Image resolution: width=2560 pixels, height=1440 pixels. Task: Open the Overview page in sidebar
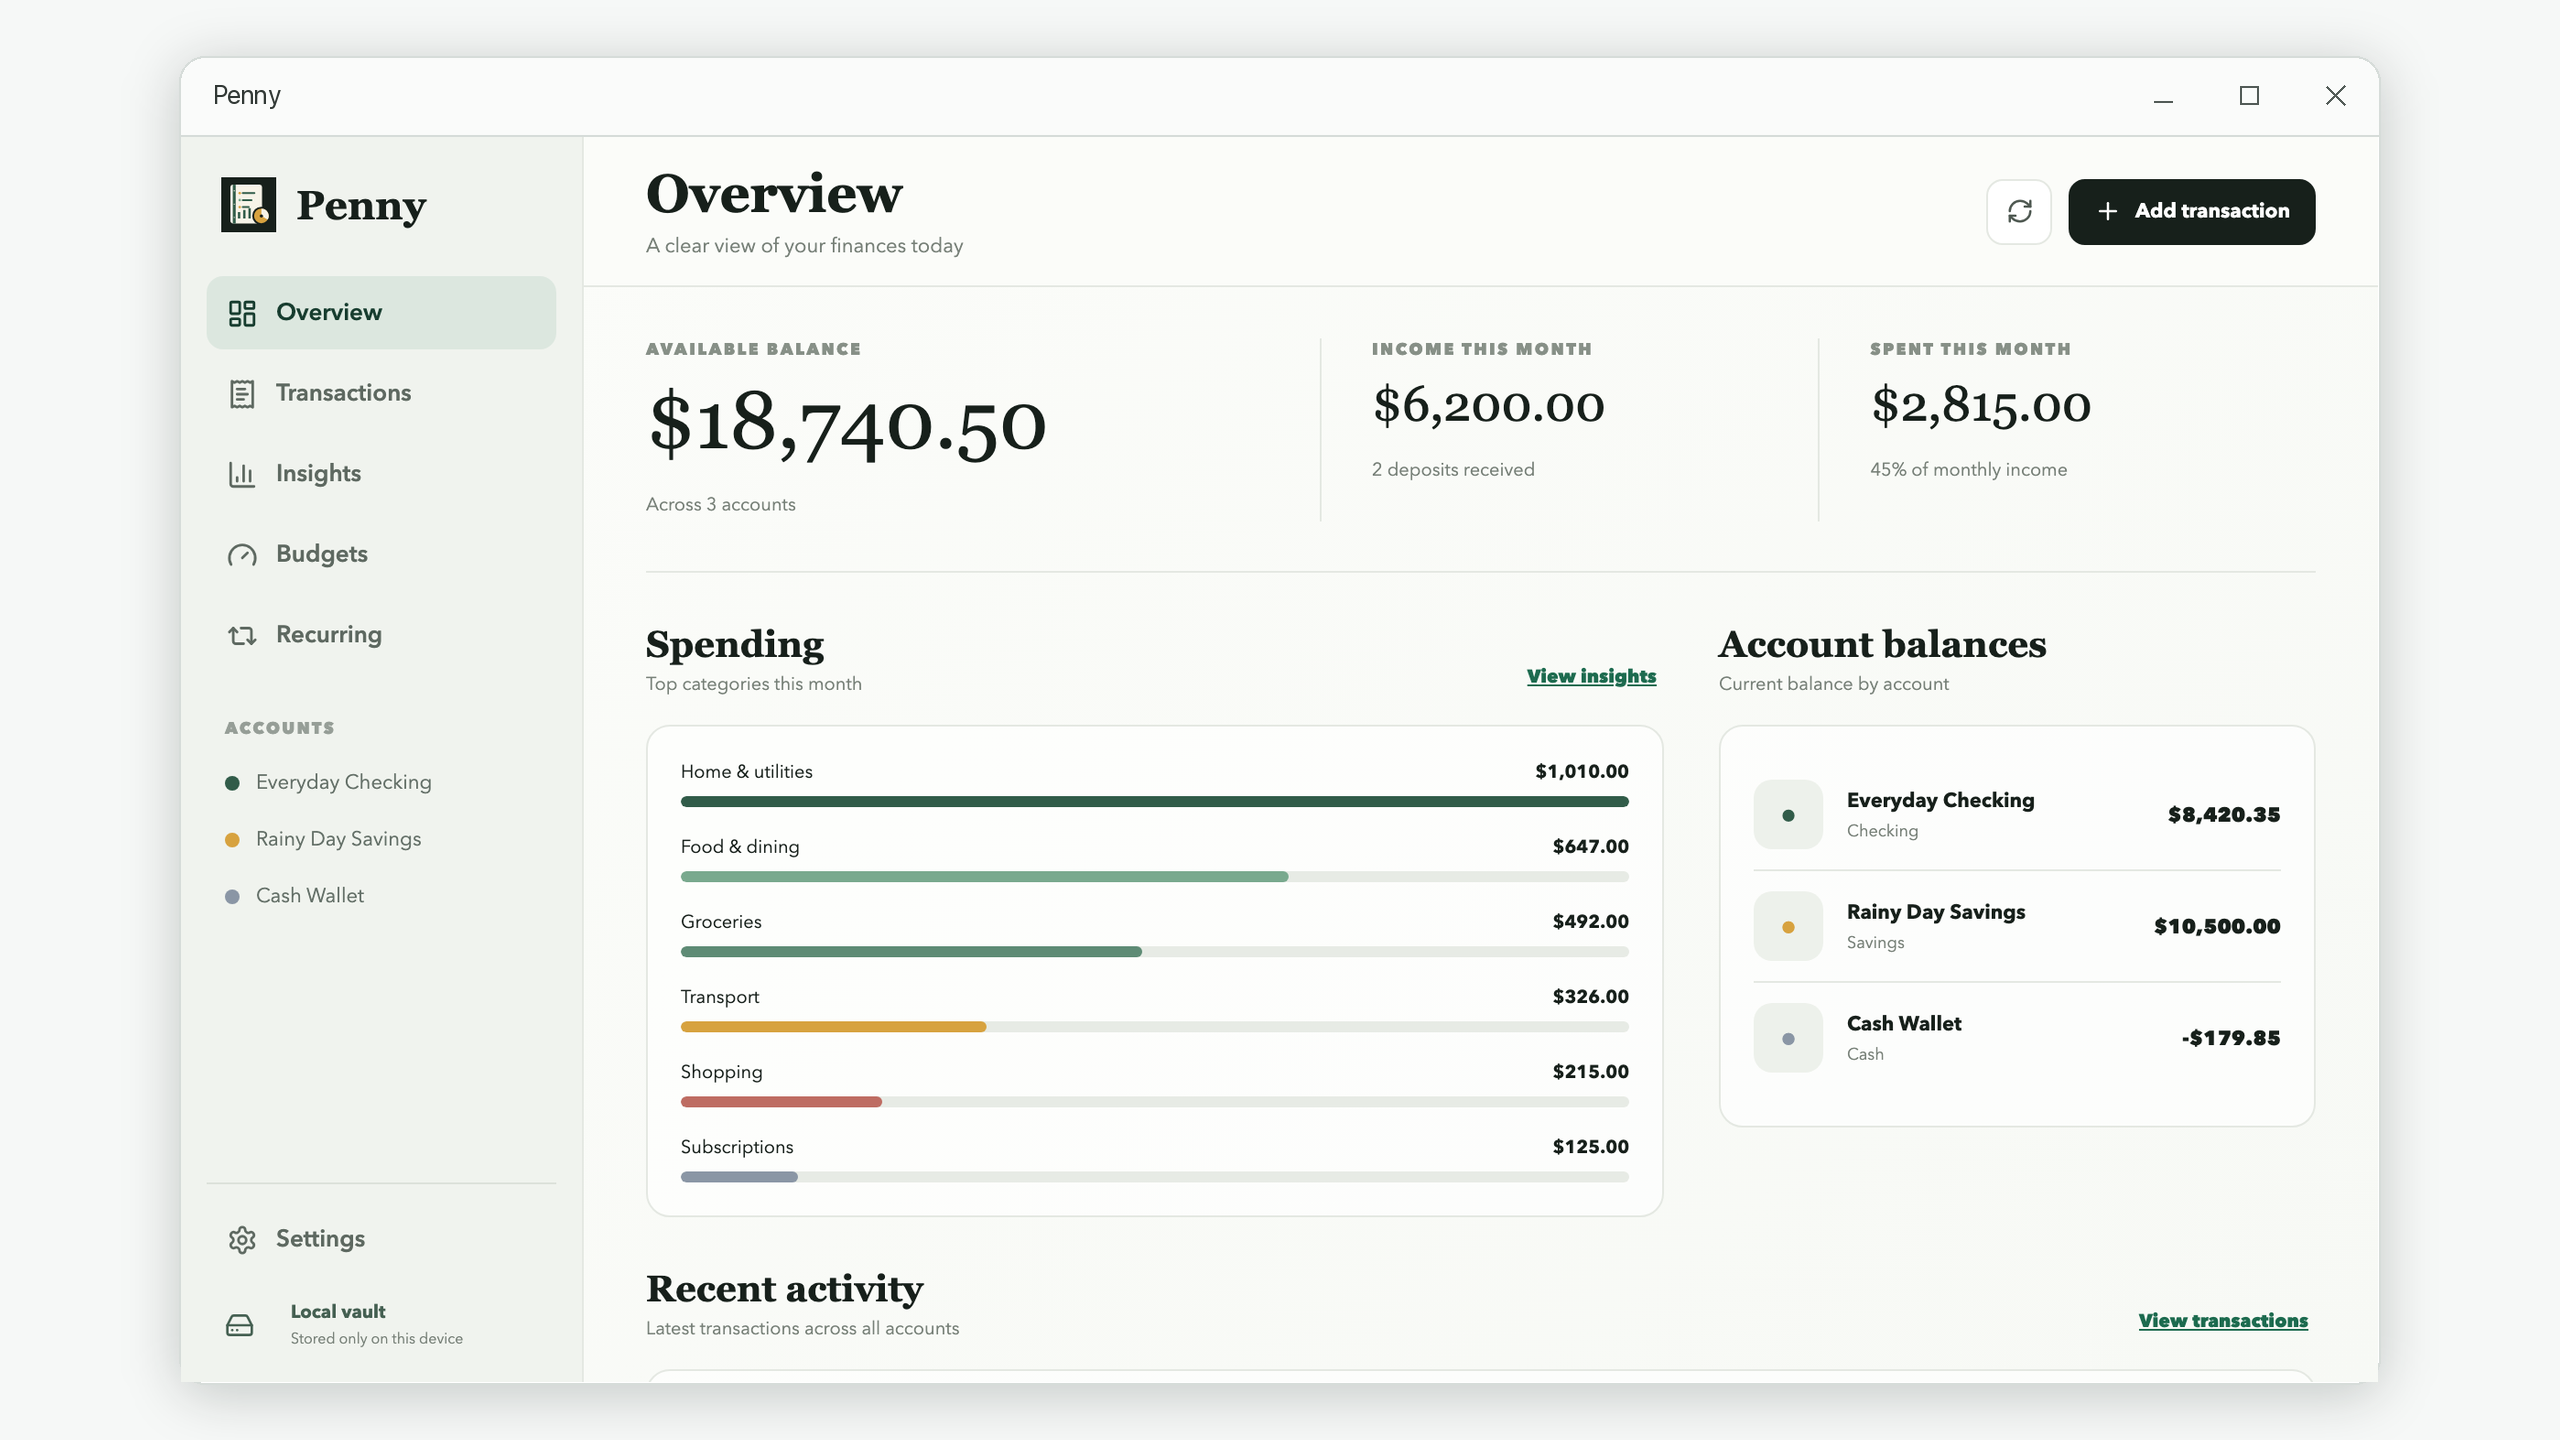[381, 313]
